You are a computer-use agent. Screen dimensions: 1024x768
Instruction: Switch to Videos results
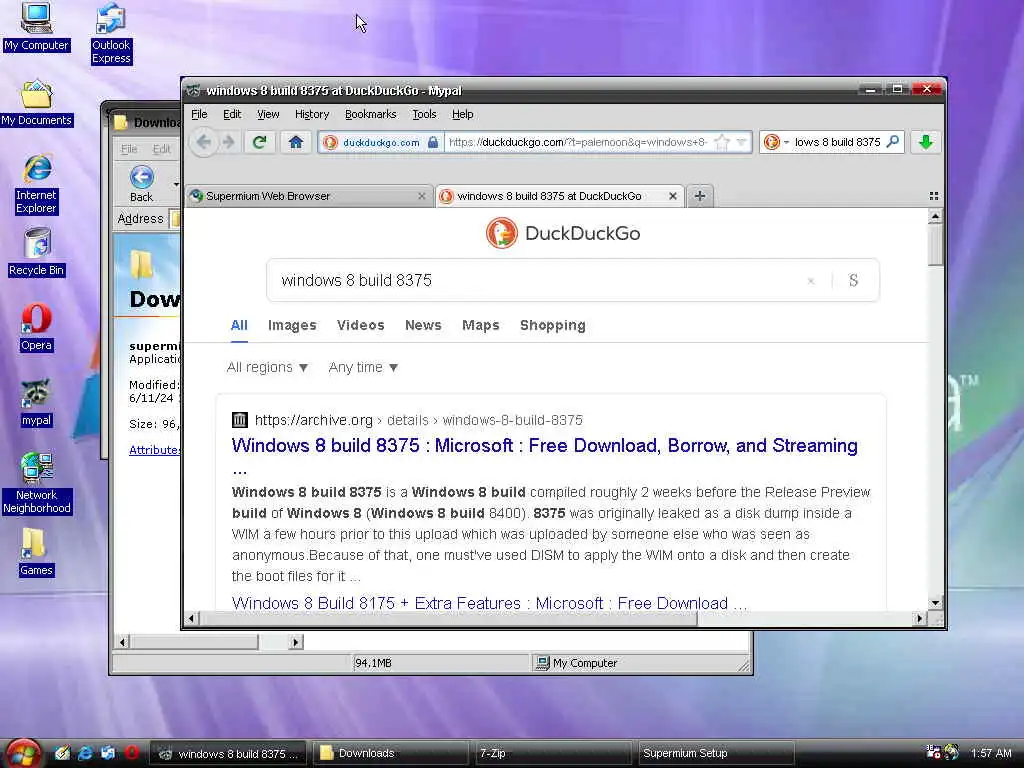[360, 325]
